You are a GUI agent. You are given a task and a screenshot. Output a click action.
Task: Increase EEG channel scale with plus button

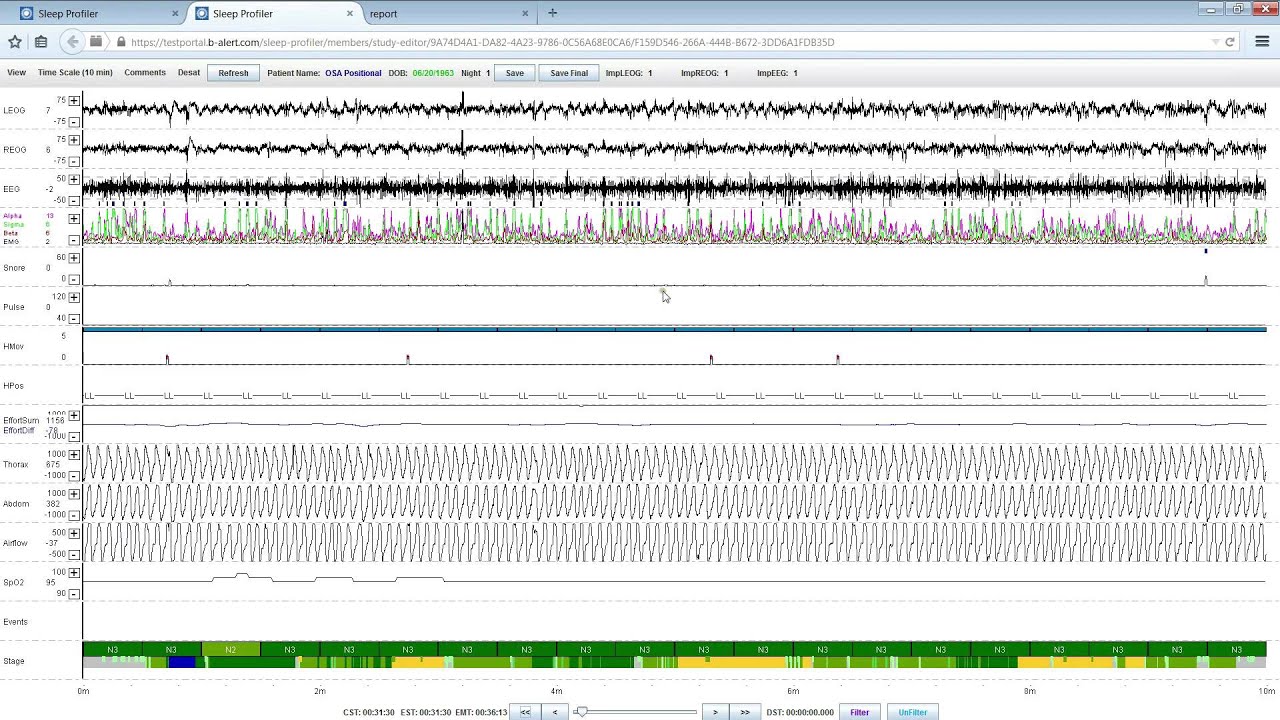tap(74, 179)
